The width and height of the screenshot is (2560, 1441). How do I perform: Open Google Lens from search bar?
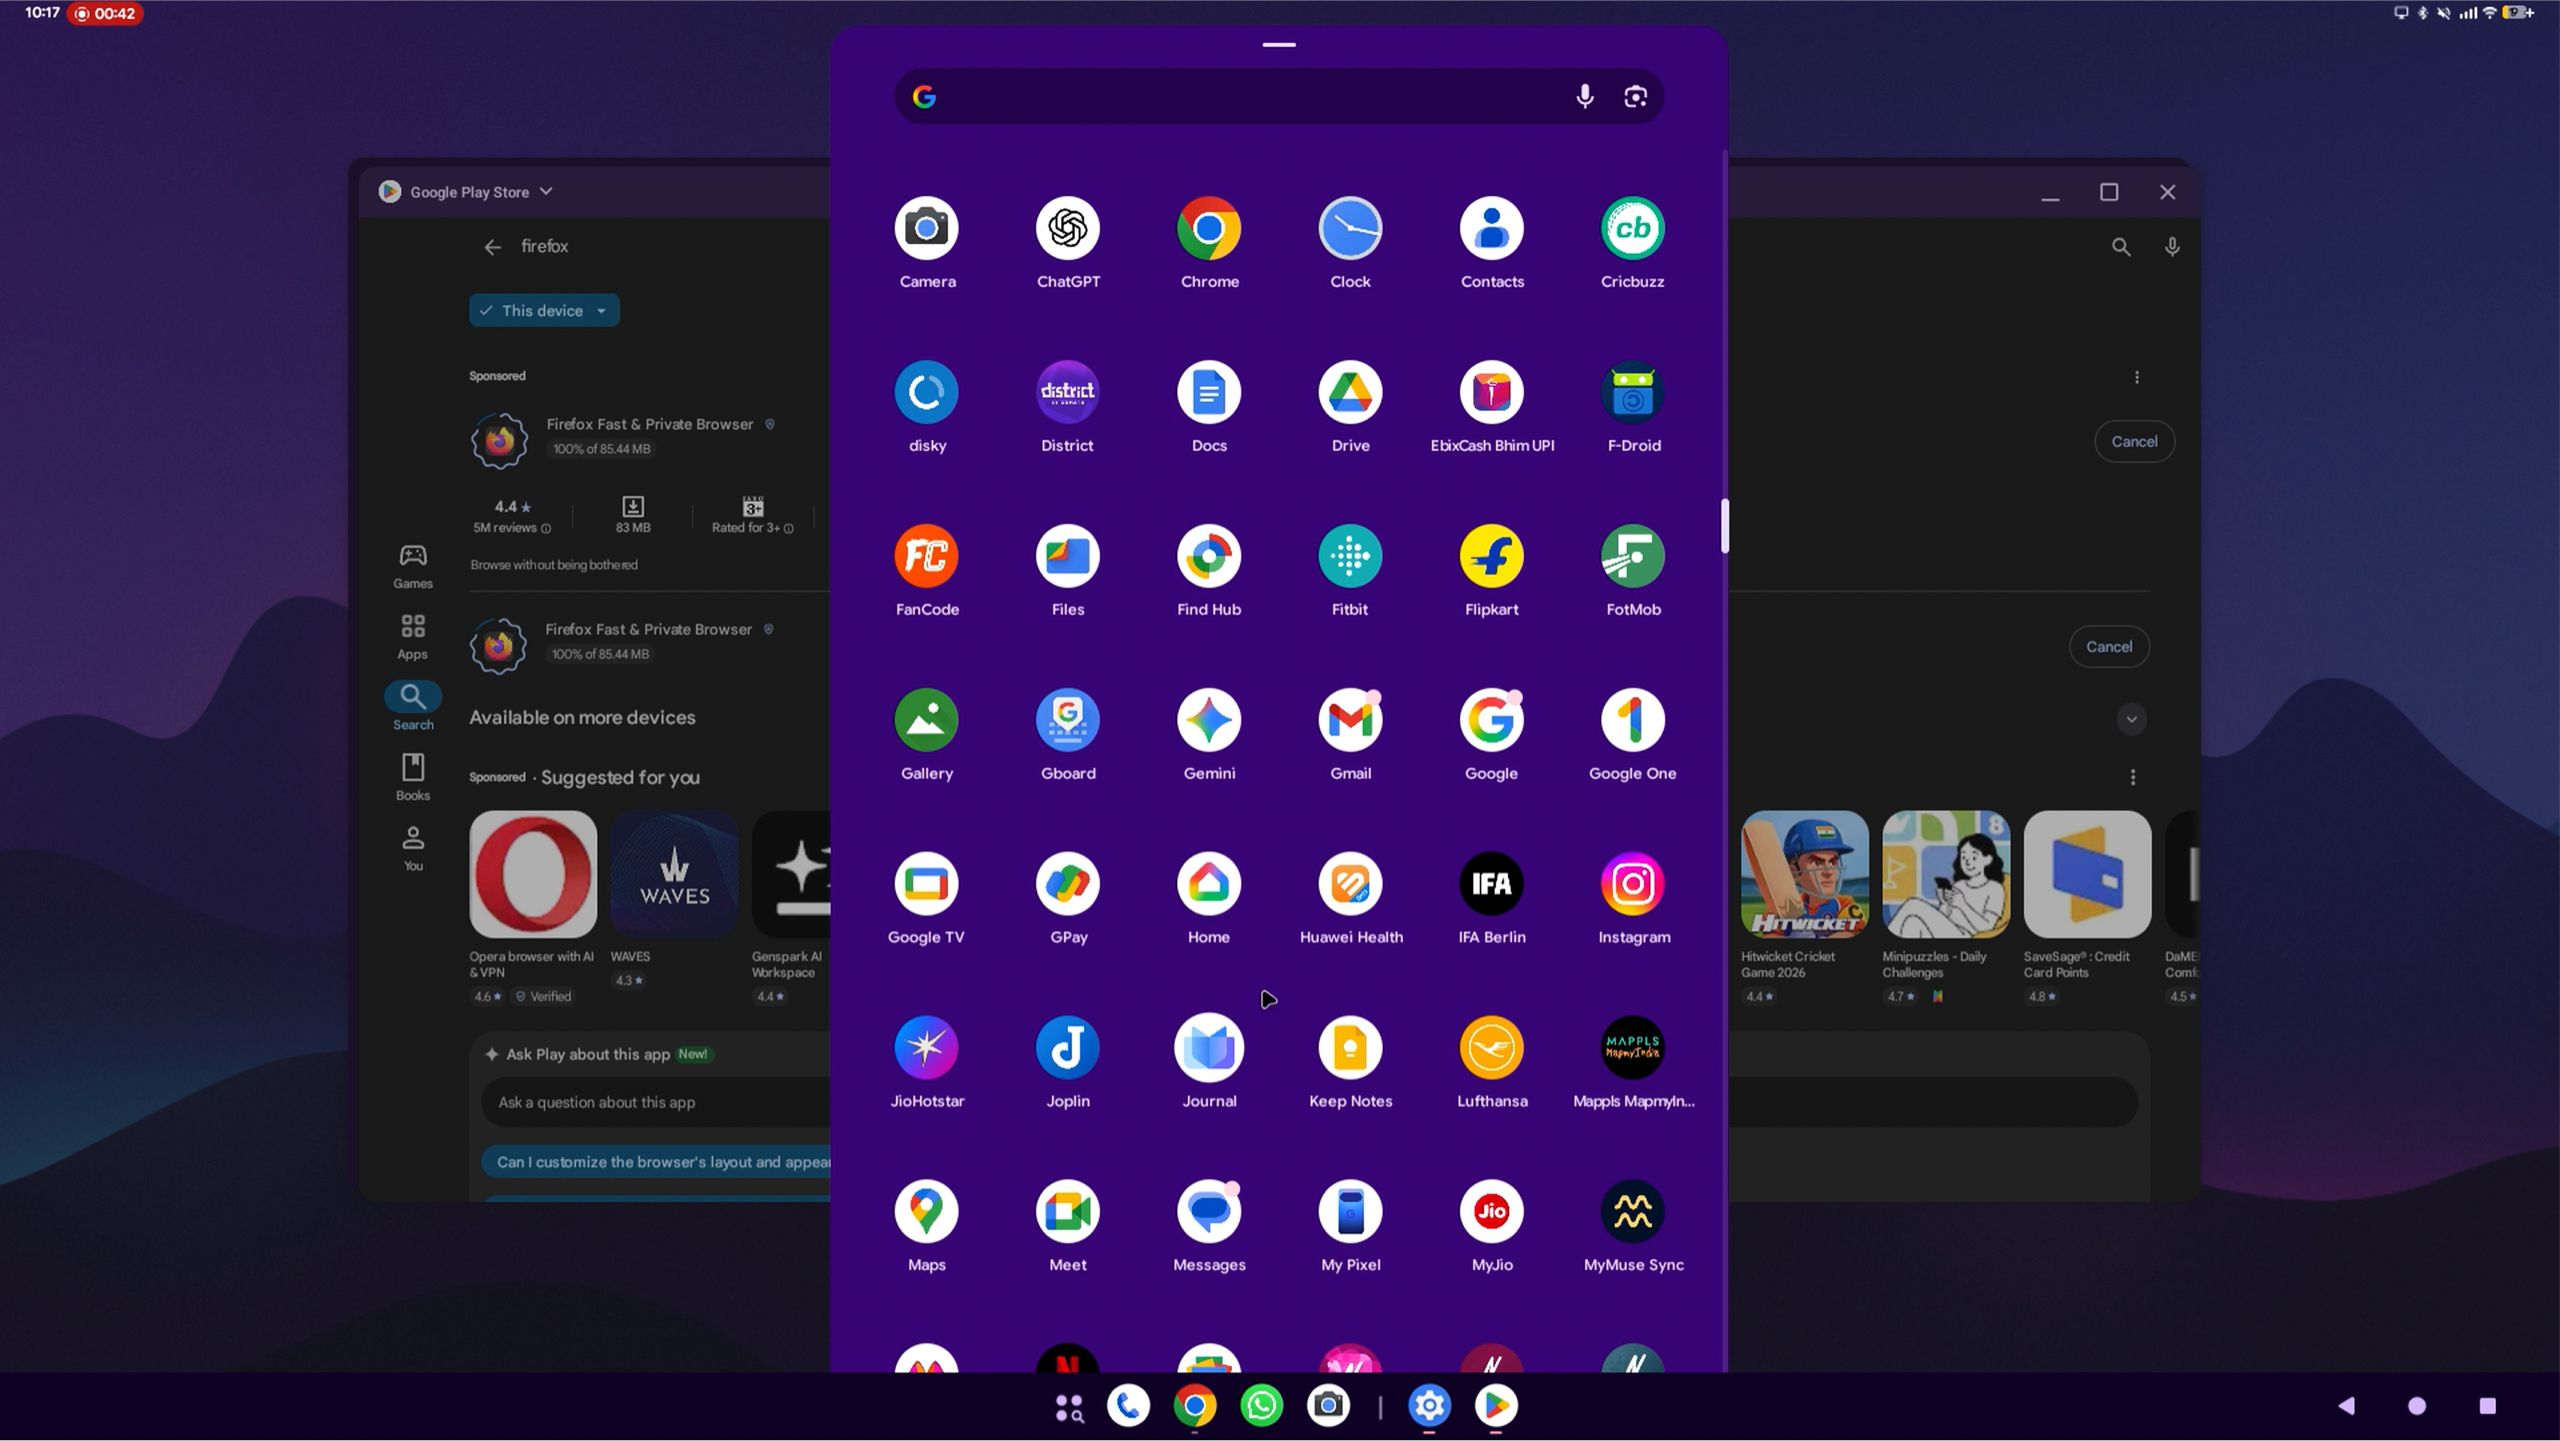1635,97
